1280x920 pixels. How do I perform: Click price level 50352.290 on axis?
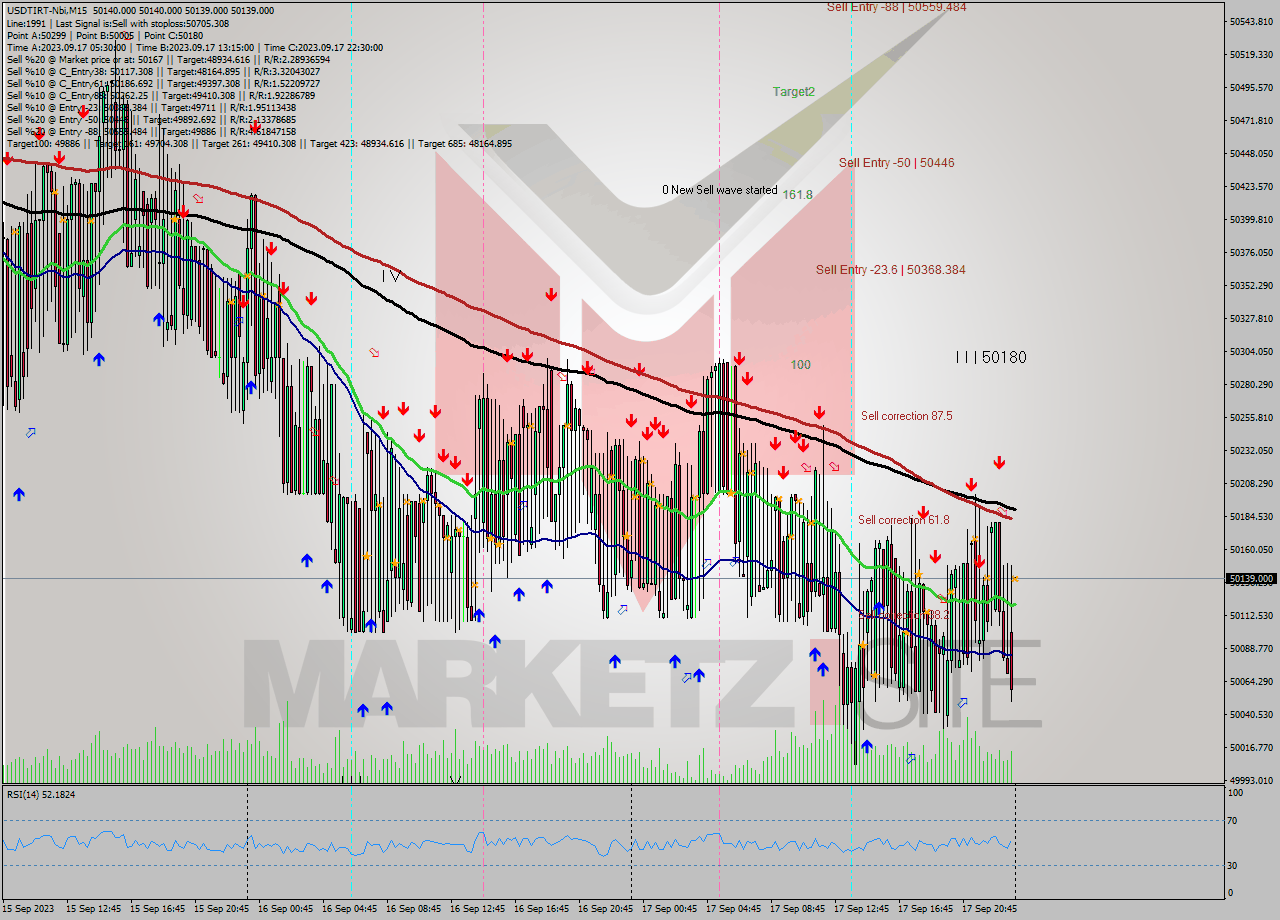click(1251, 285)
